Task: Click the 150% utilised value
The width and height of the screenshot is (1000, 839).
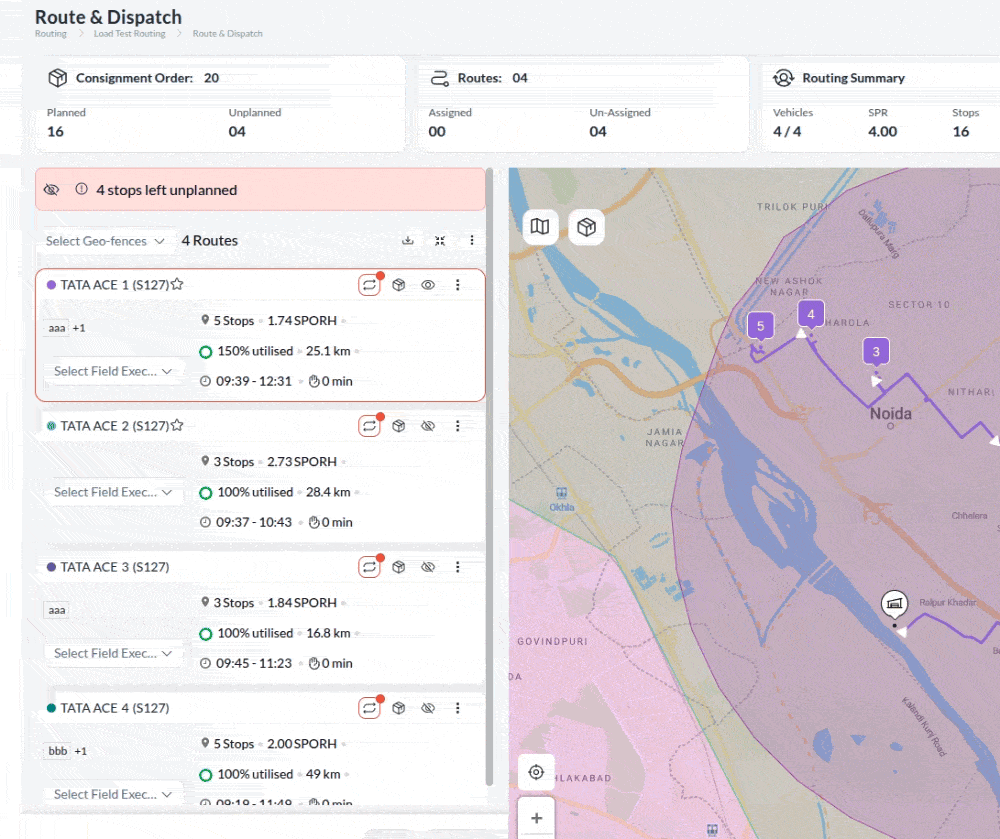Action: click(x=255, y=351)
